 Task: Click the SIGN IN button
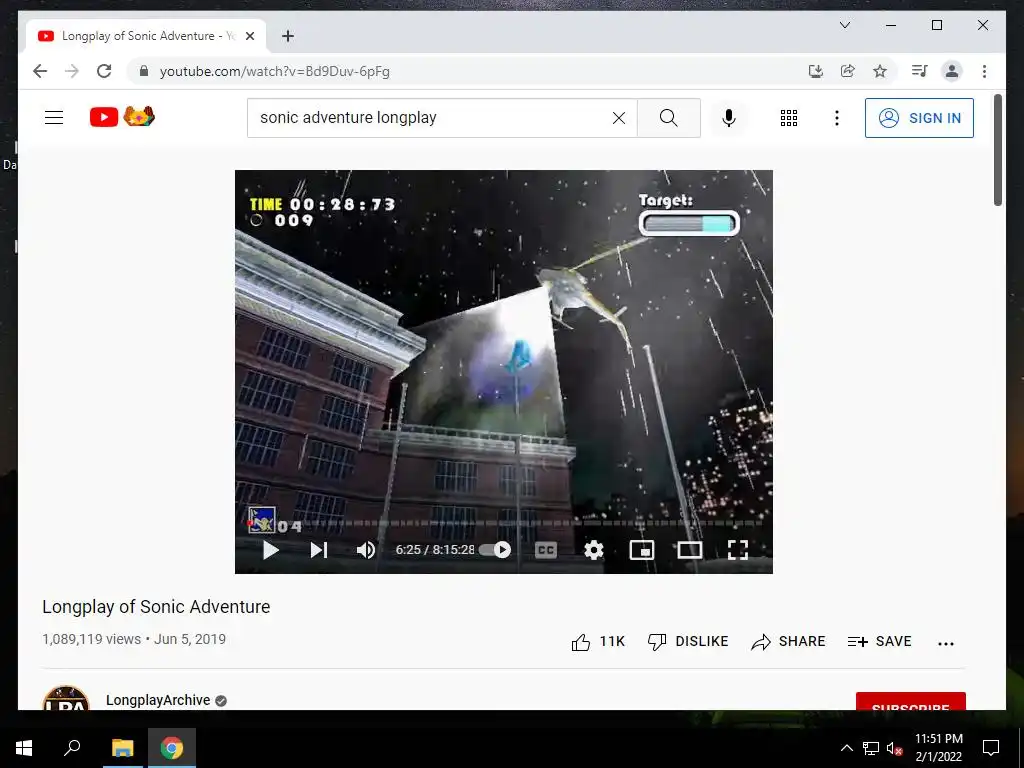(919, 118)
